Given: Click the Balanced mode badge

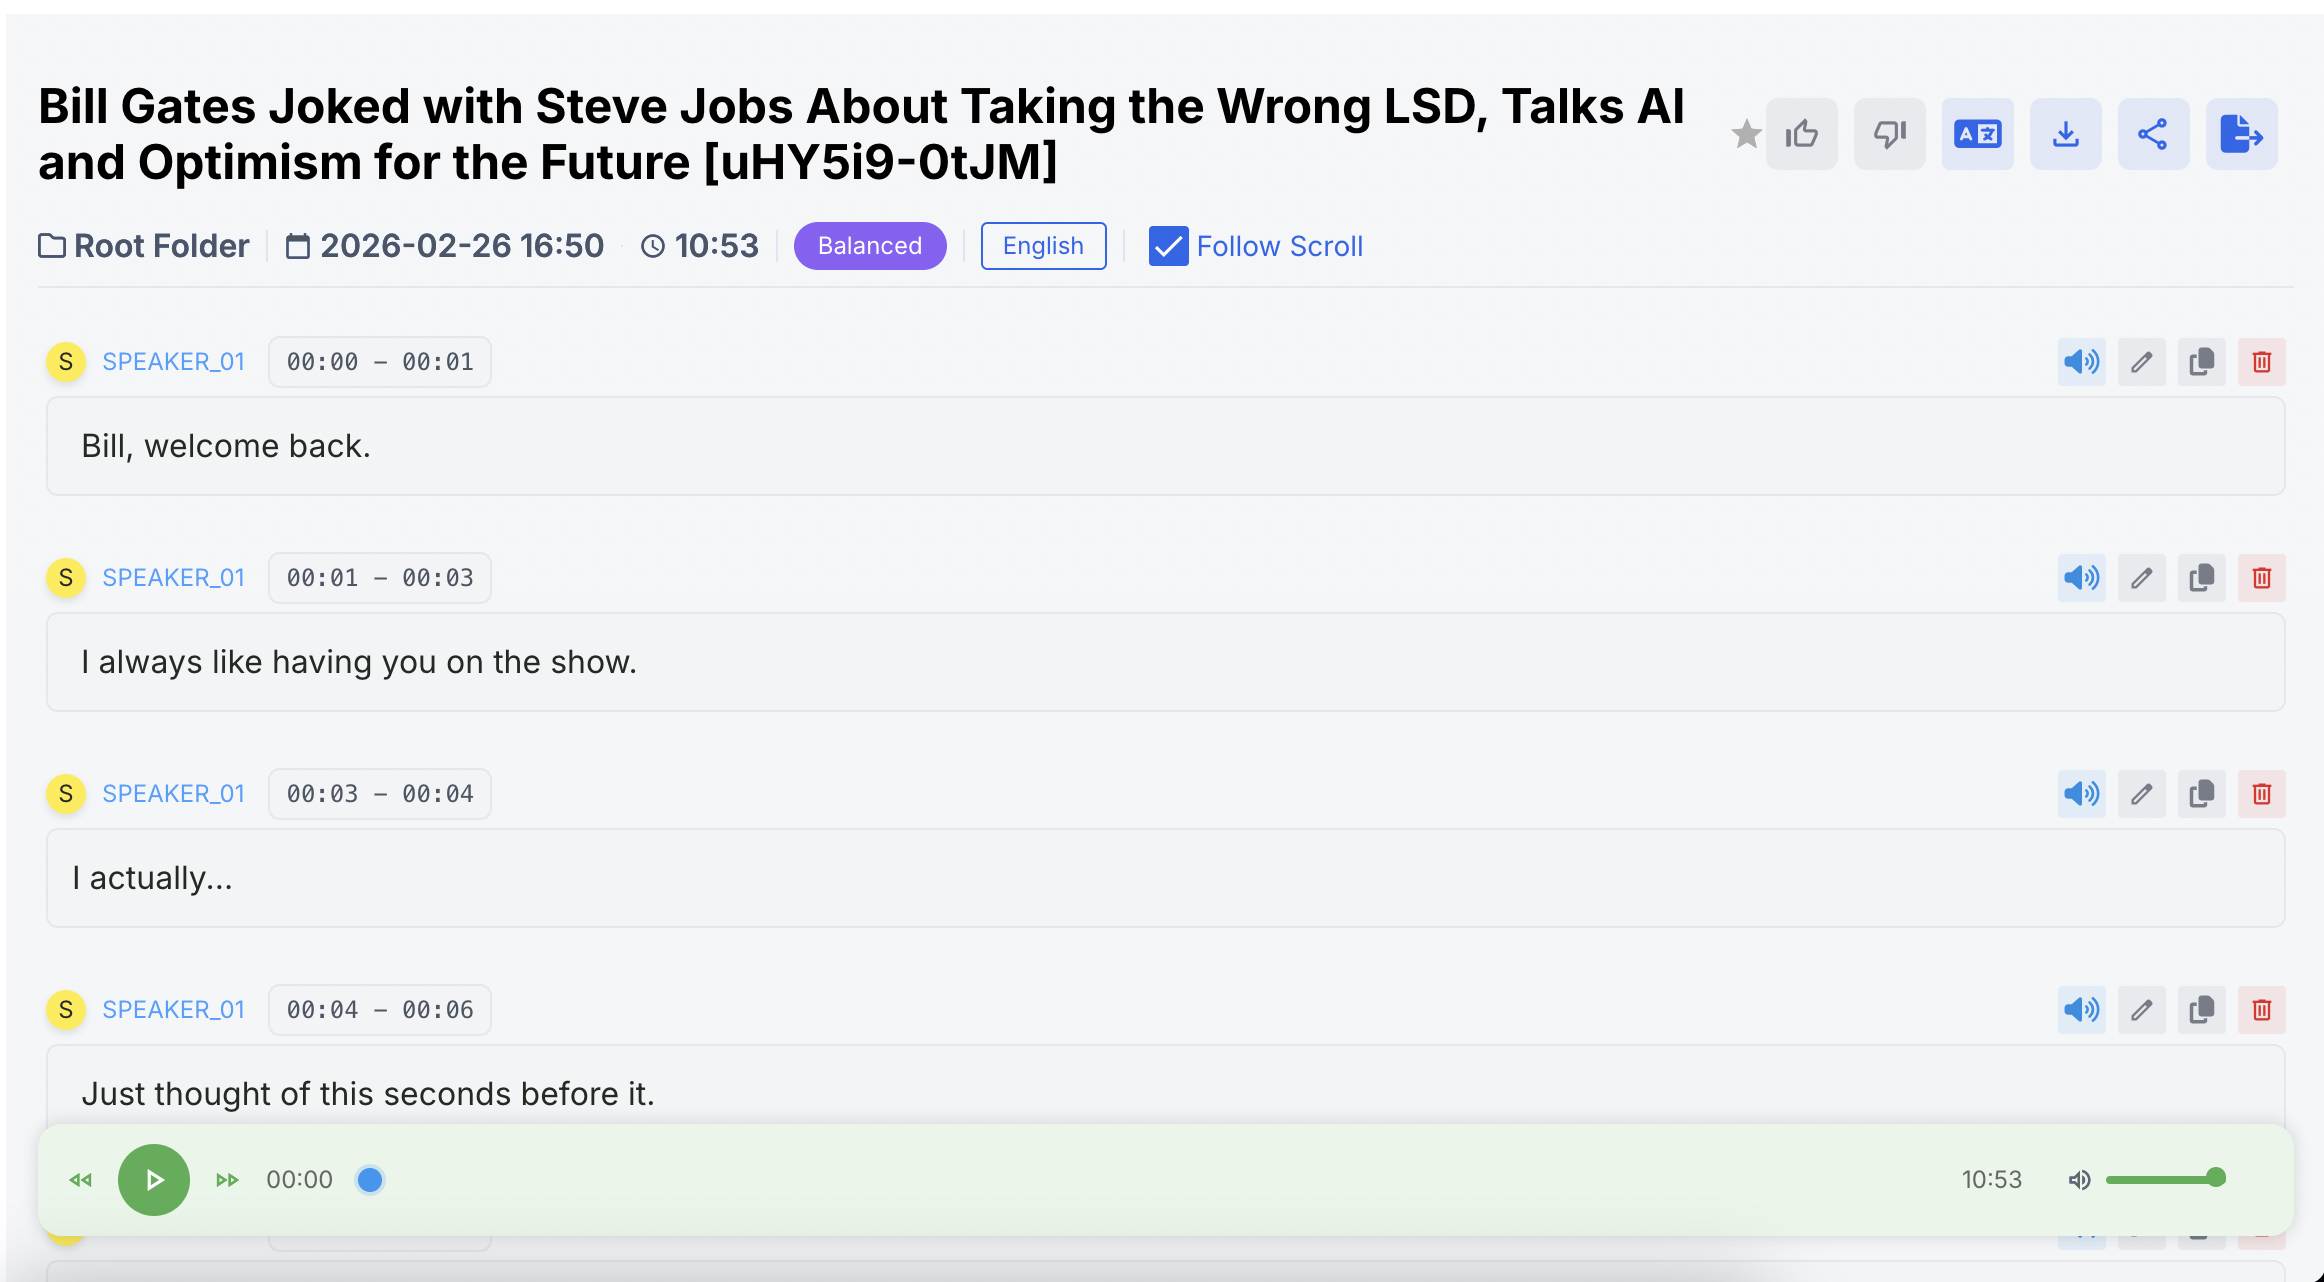Looking at the screenshot, I should pos(869,246).
